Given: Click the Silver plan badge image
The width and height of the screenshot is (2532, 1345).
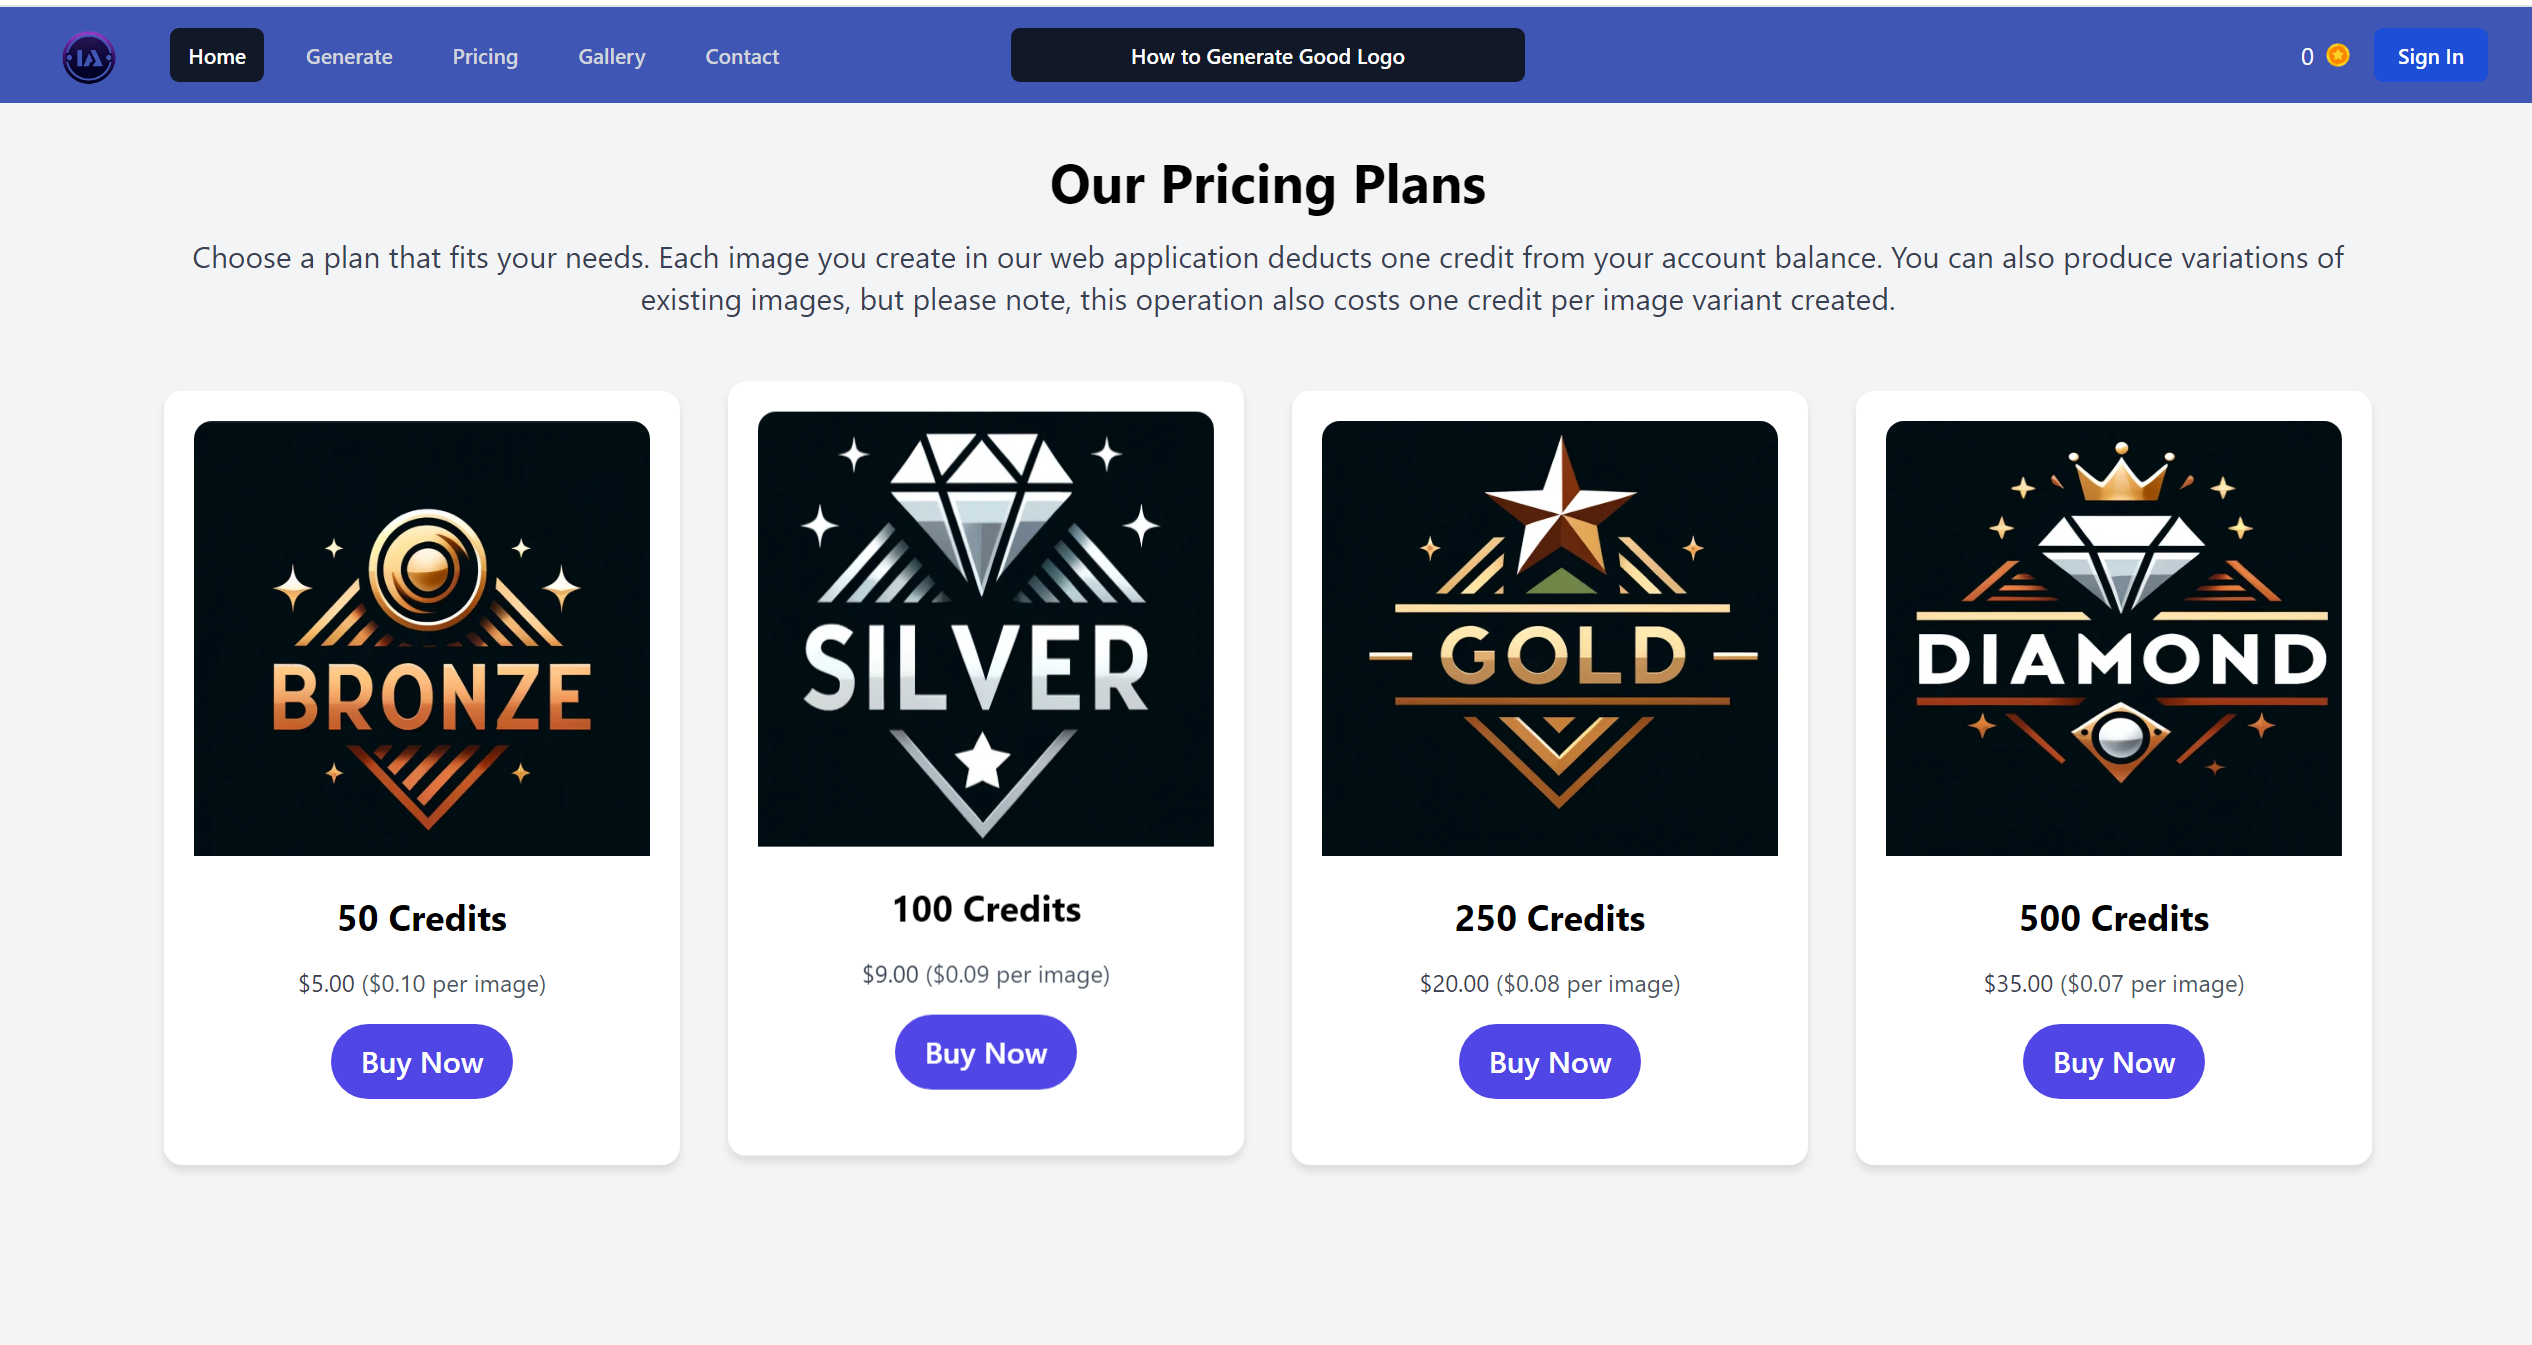Looking at the screenshot, I should click(986, 629).
